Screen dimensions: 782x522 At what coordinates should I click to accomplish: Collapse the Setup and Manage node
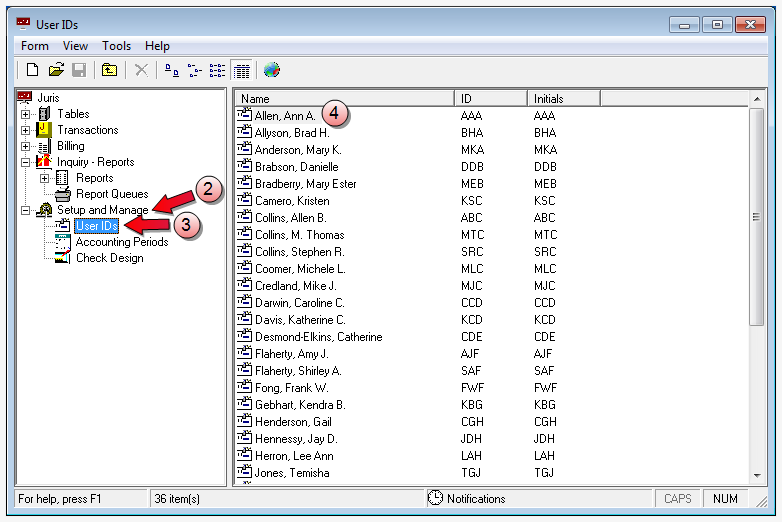click(25, 210)
